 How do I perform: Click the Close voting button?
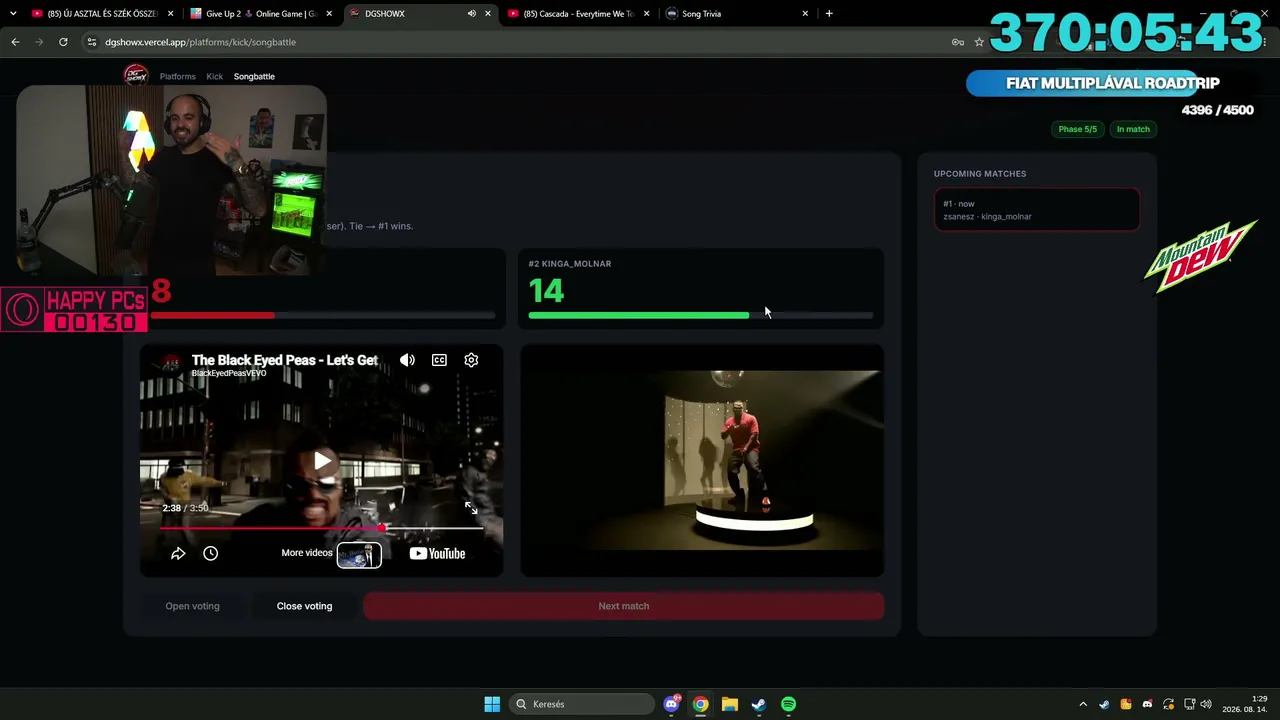pyautogui.click(x=304, y=606)
